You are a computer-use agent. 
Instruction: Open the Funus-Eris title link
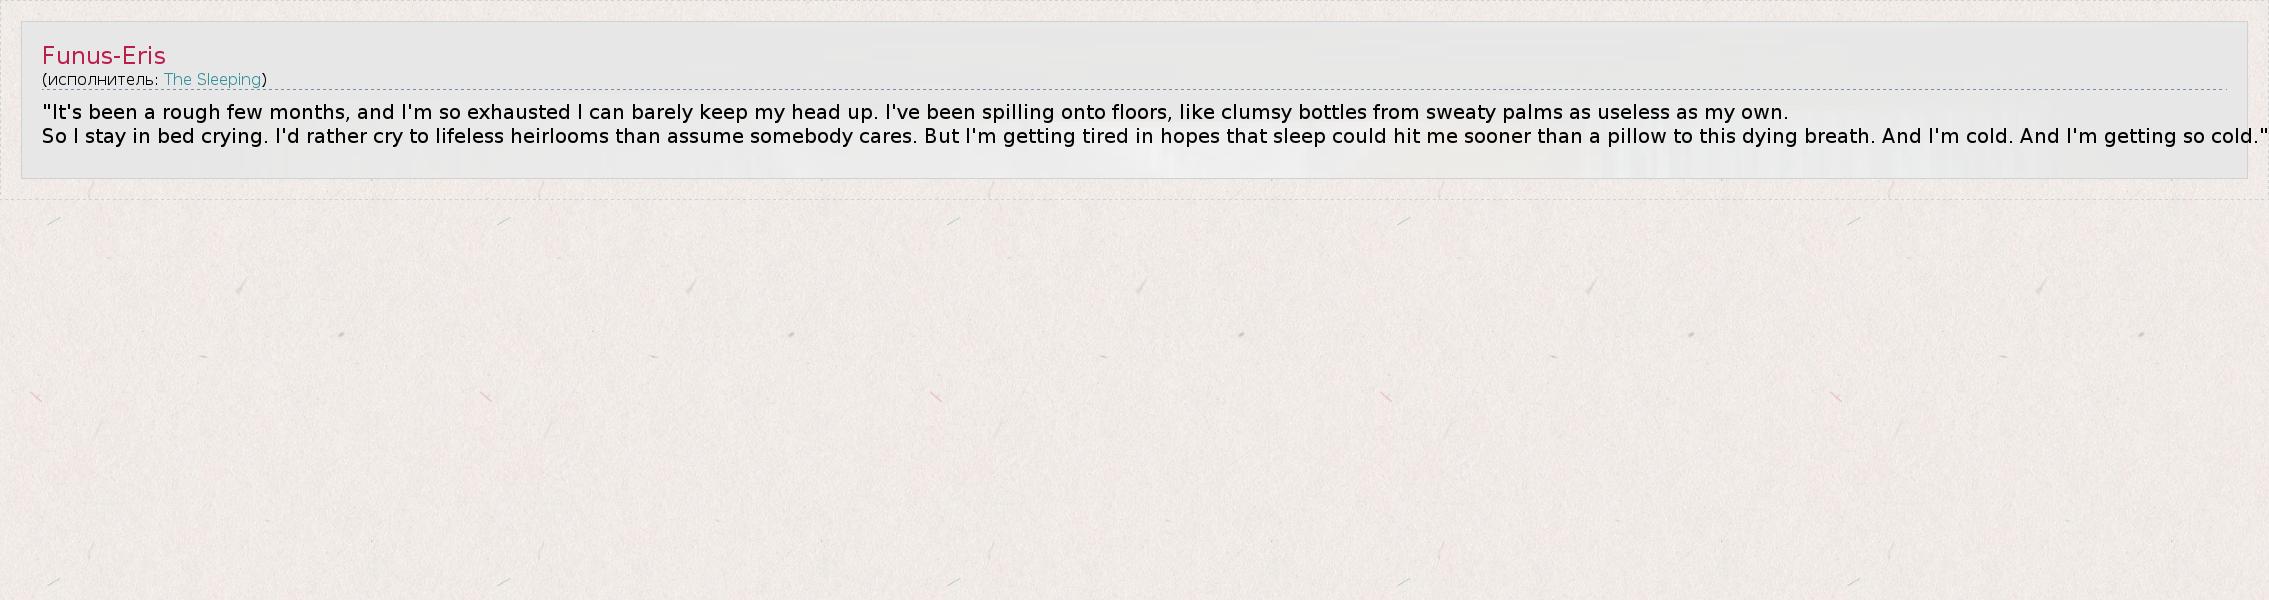[x=103, y=56]
